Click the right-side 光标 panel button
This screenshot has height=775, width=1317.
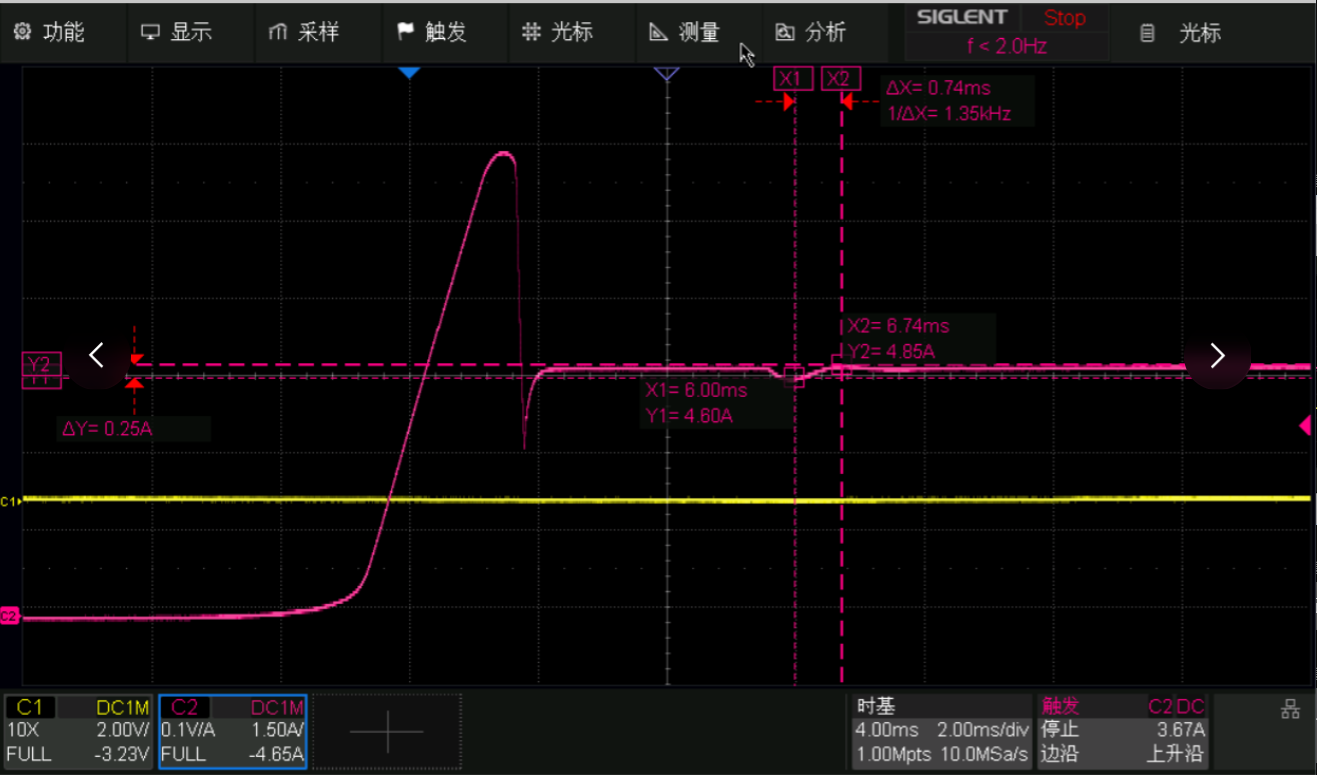tap(1181, 33)
